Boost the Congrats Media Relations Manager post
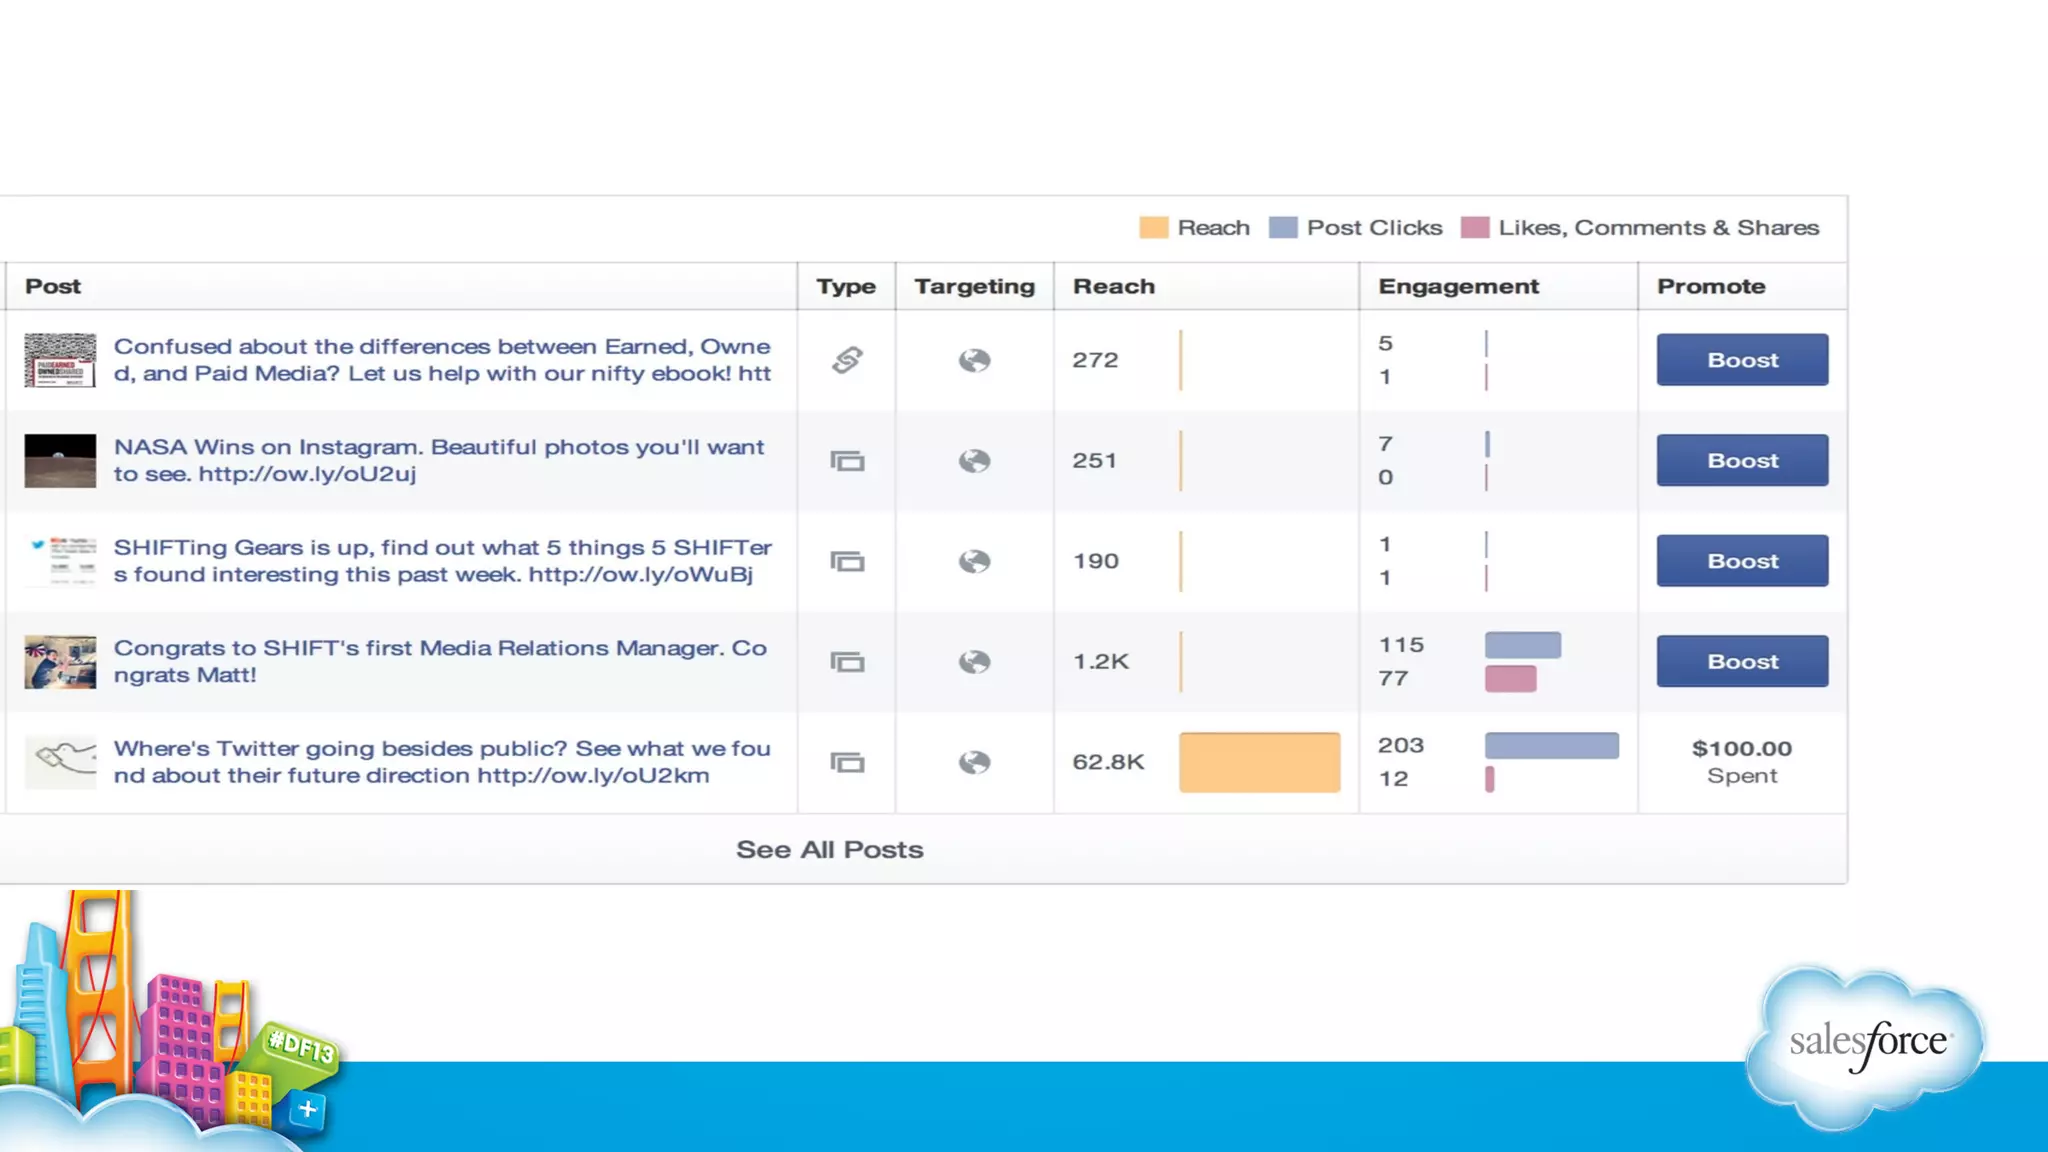The height and width of the screenshot is (1152, 2048). coord(1742,662)
